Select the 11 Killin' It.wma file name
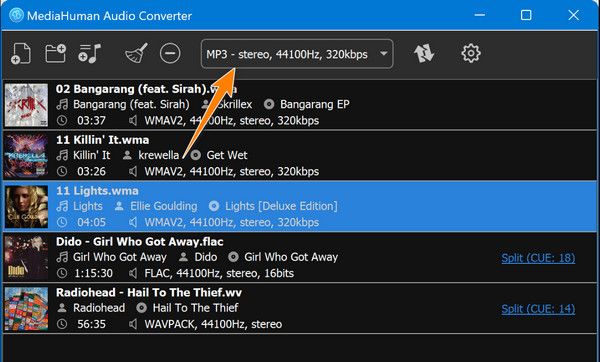This screenshot has height=362, width=600. click(x=103, y=140)
